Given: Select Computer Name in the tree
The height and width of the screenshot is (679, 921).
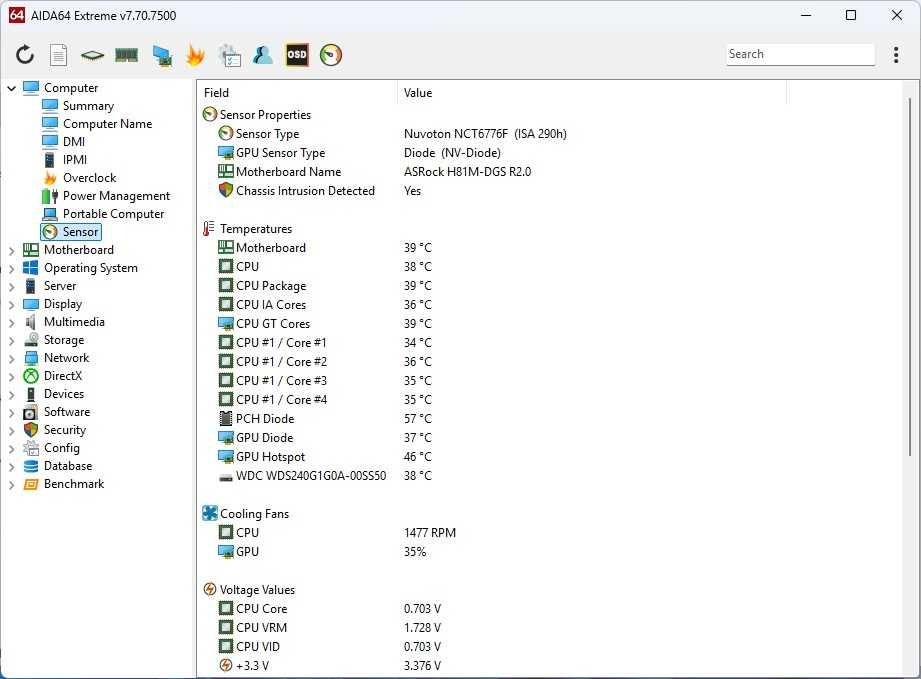Looking at the screenshot, I should (x=107, y=124).
